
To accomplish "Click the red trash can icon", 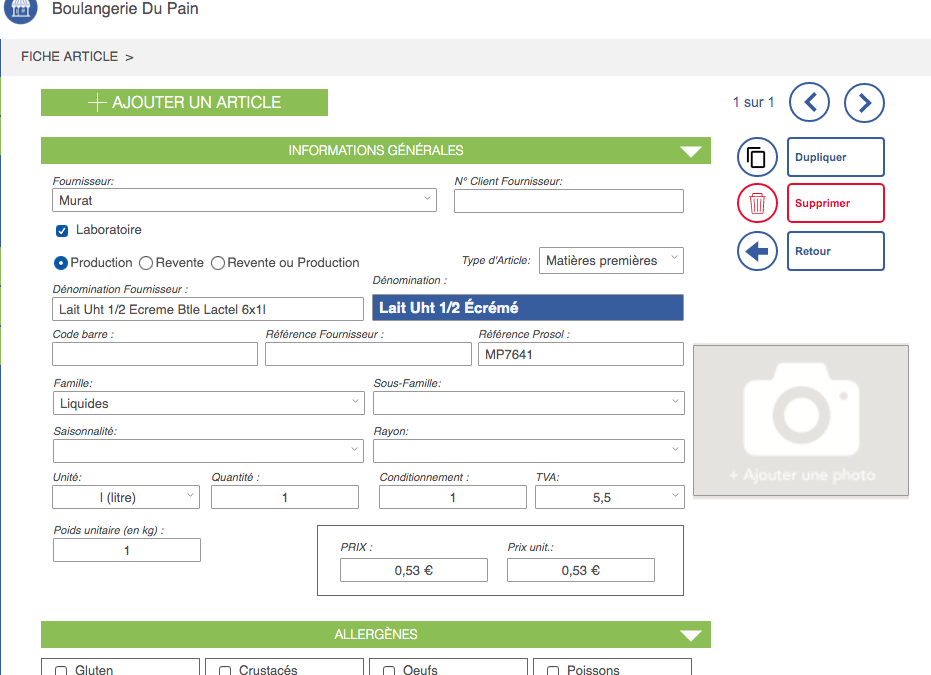I will click(x=757, y=204).
